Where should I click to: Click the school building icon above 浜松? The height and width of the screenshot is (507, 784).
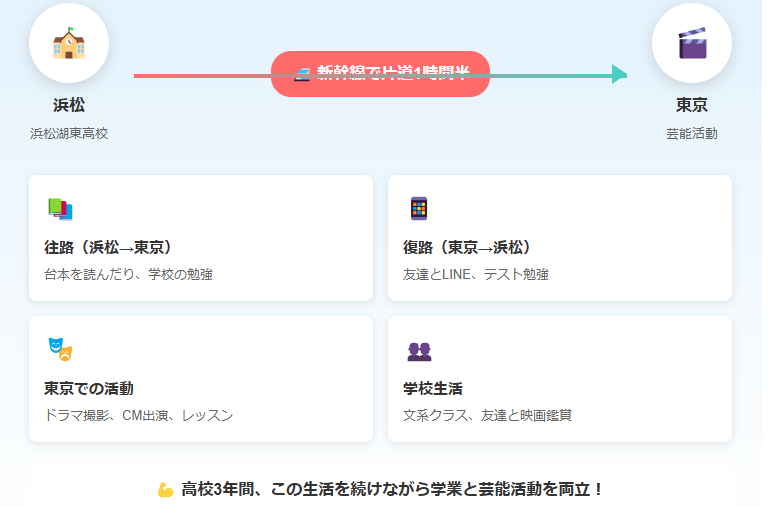pyautogui.click(x=69, y=44)
